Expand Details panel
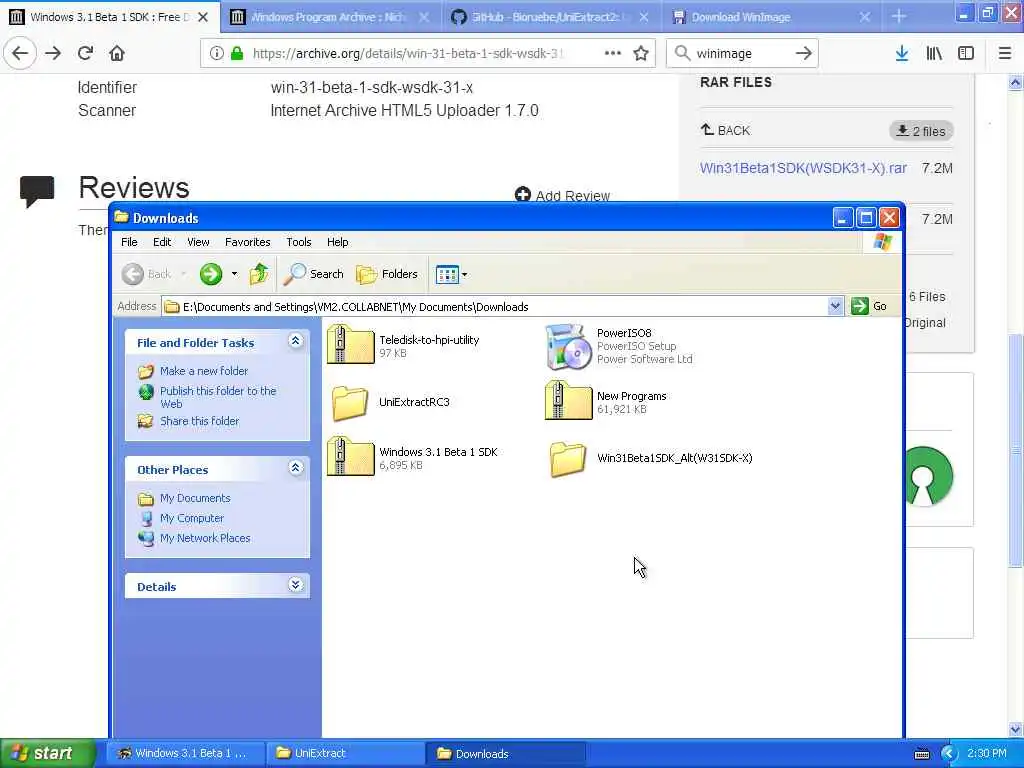 click(x=295, y=584)
